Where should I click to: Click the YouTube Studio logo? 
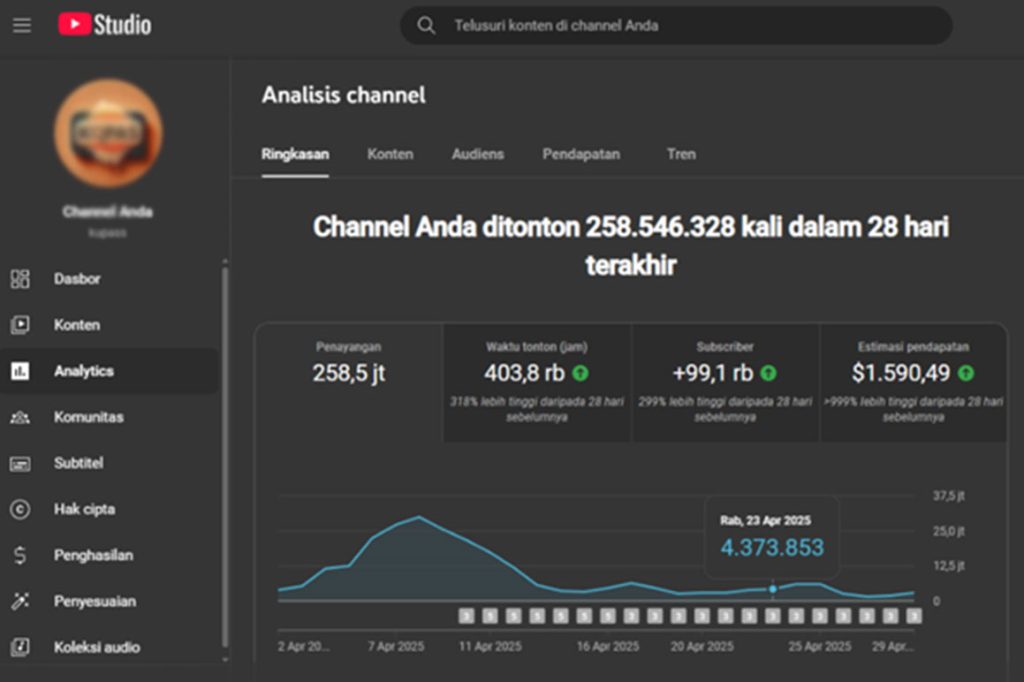coord(104,25)
